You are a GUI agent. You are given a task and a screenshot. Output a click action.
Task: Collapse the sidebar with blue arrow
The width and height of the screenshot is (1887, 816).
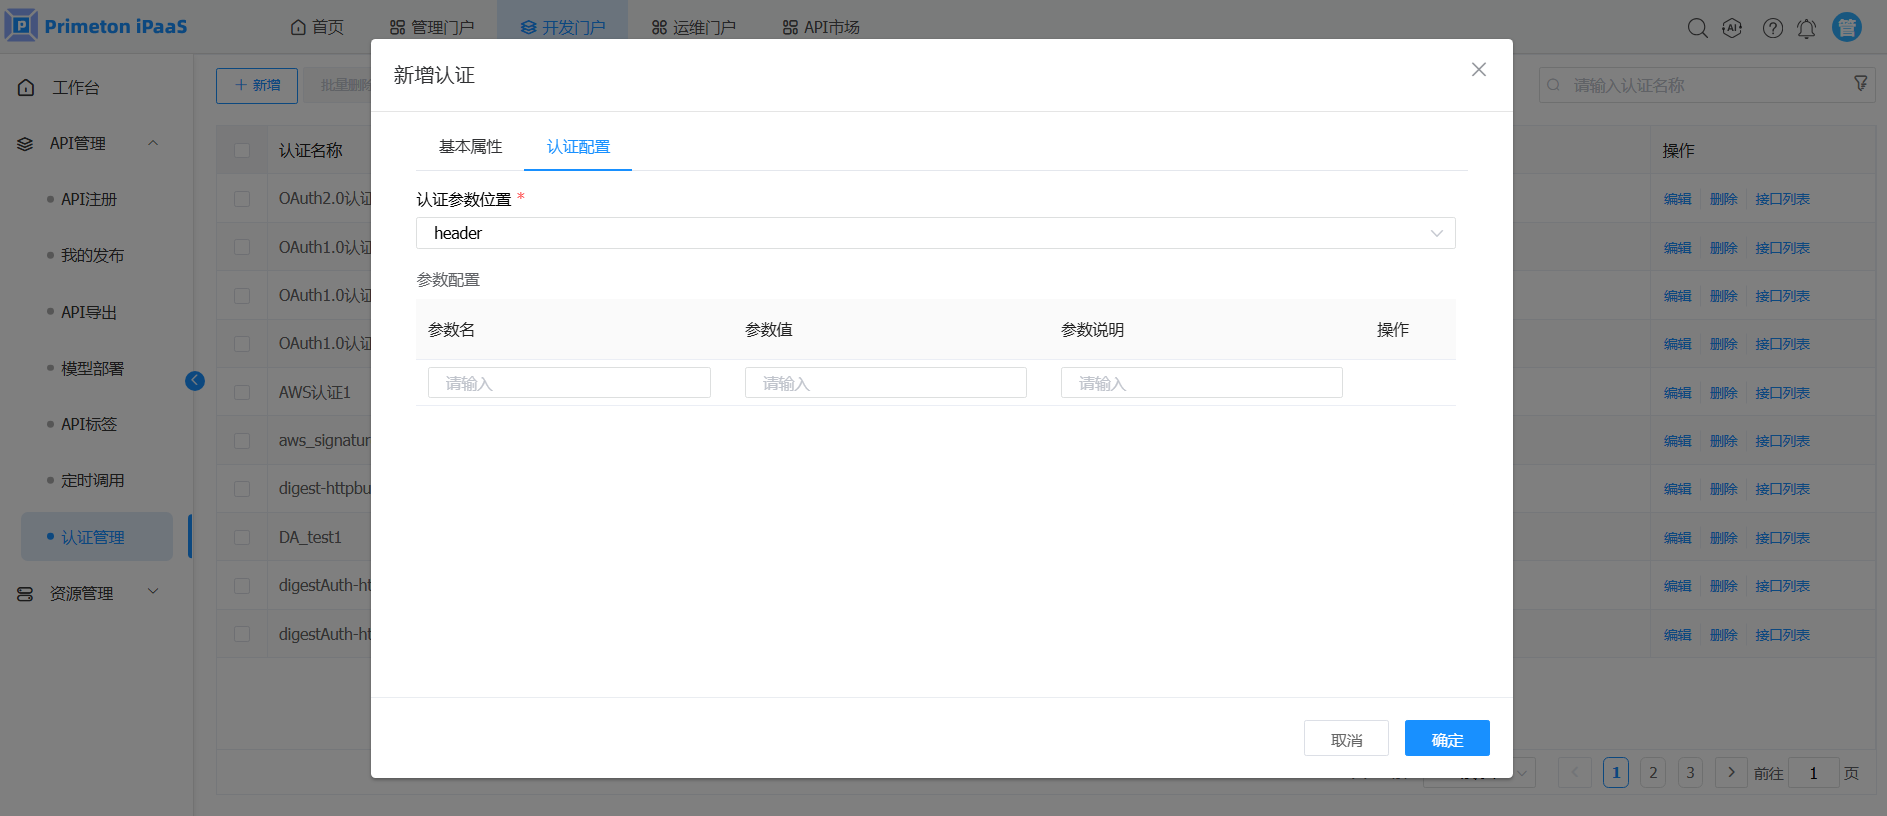(195, 380)
